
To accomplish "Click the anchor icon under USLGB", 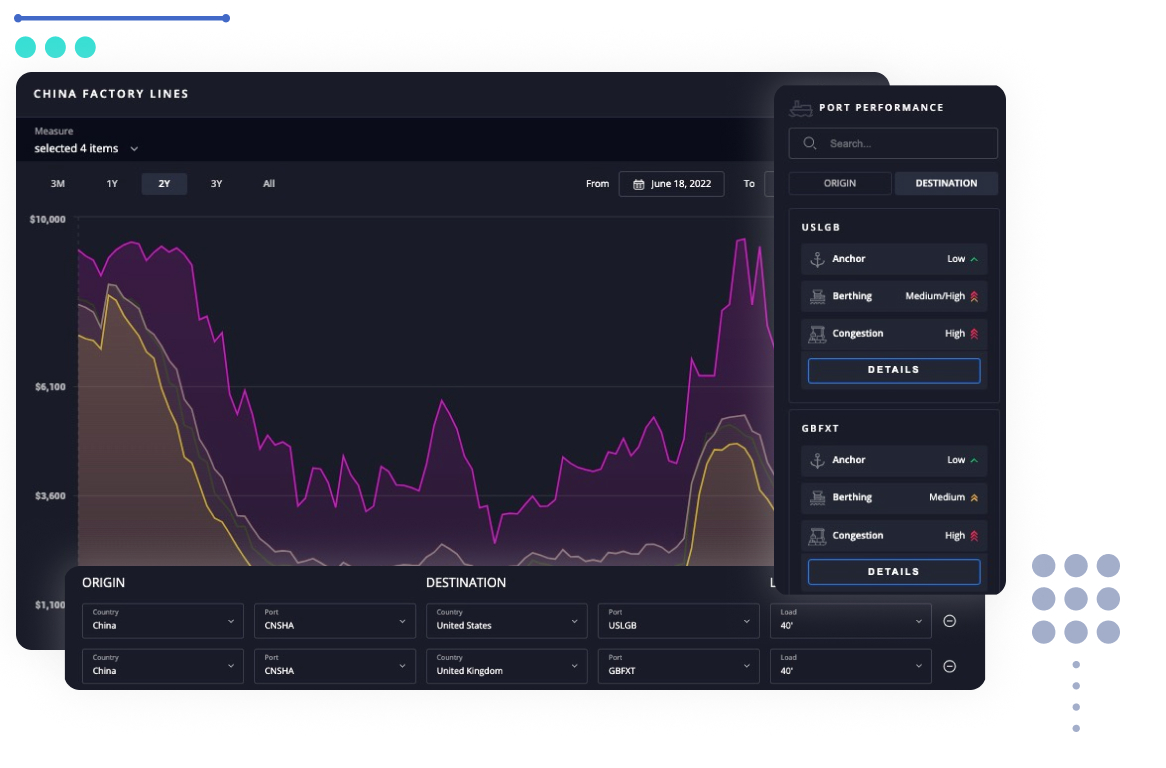I will [817, 259].
